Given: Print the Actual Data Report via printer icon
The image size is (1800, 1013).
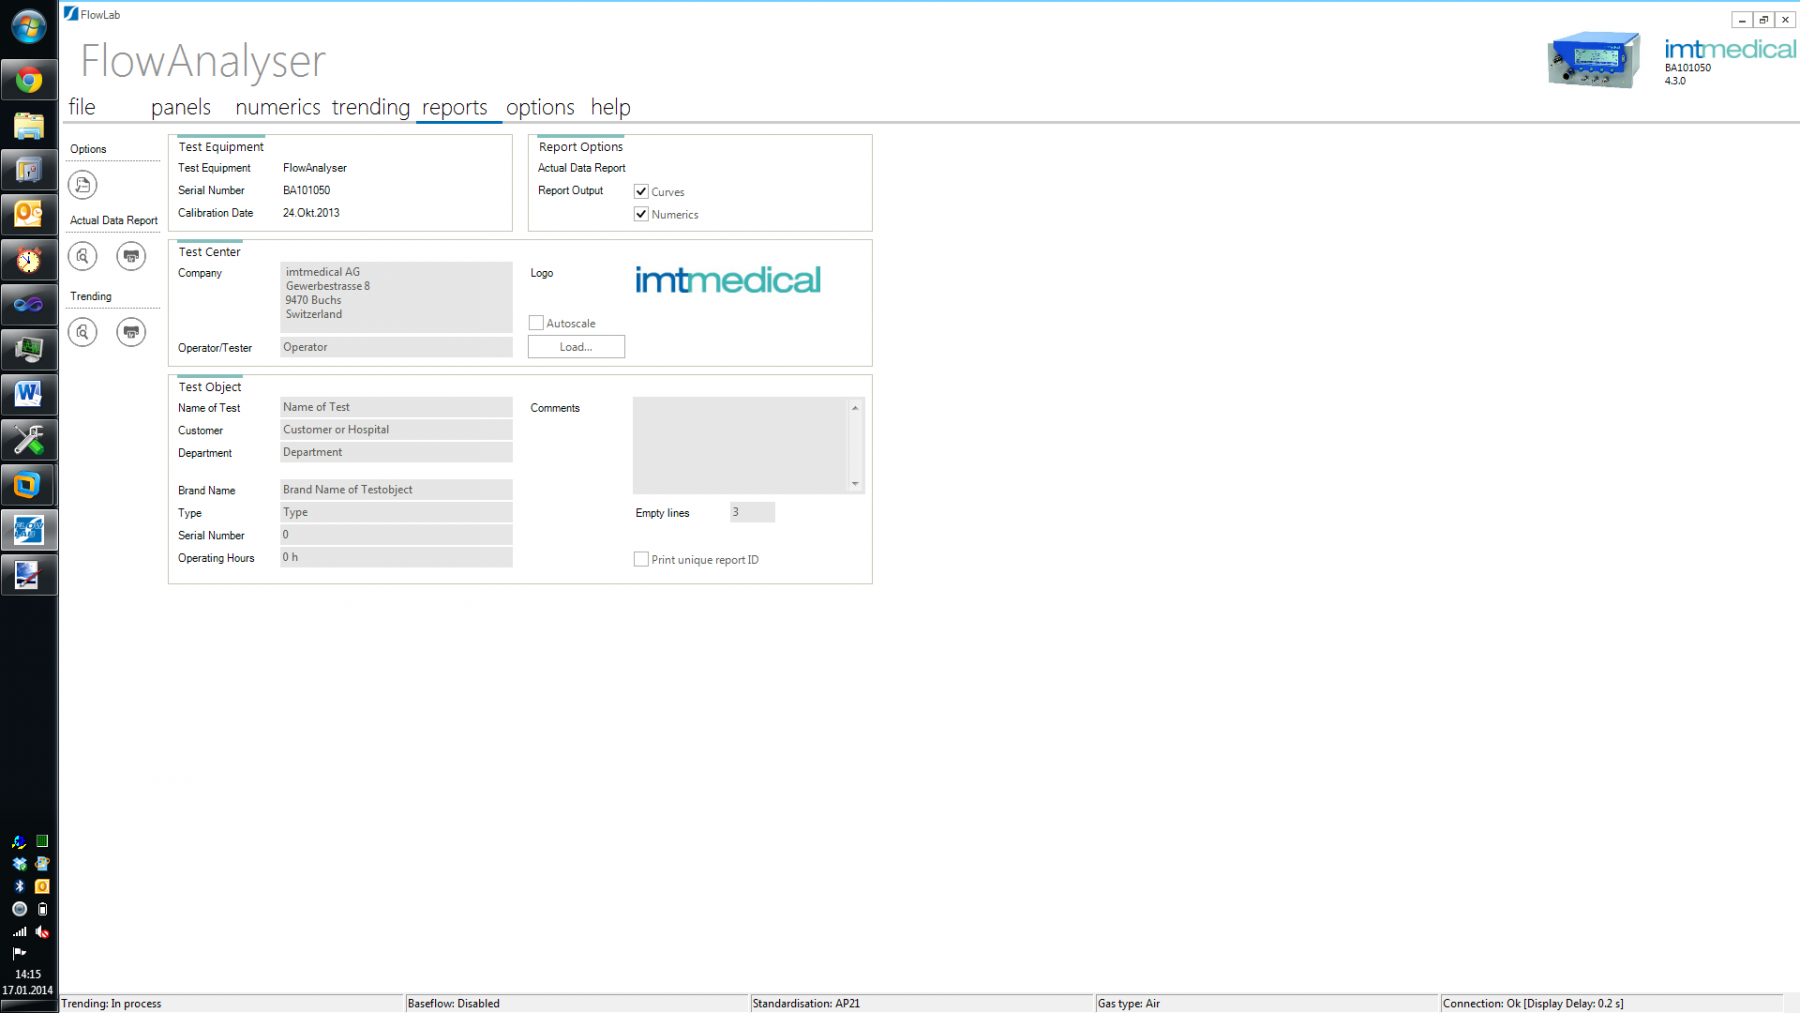Looking at the screenshot, I should point(131,256).
